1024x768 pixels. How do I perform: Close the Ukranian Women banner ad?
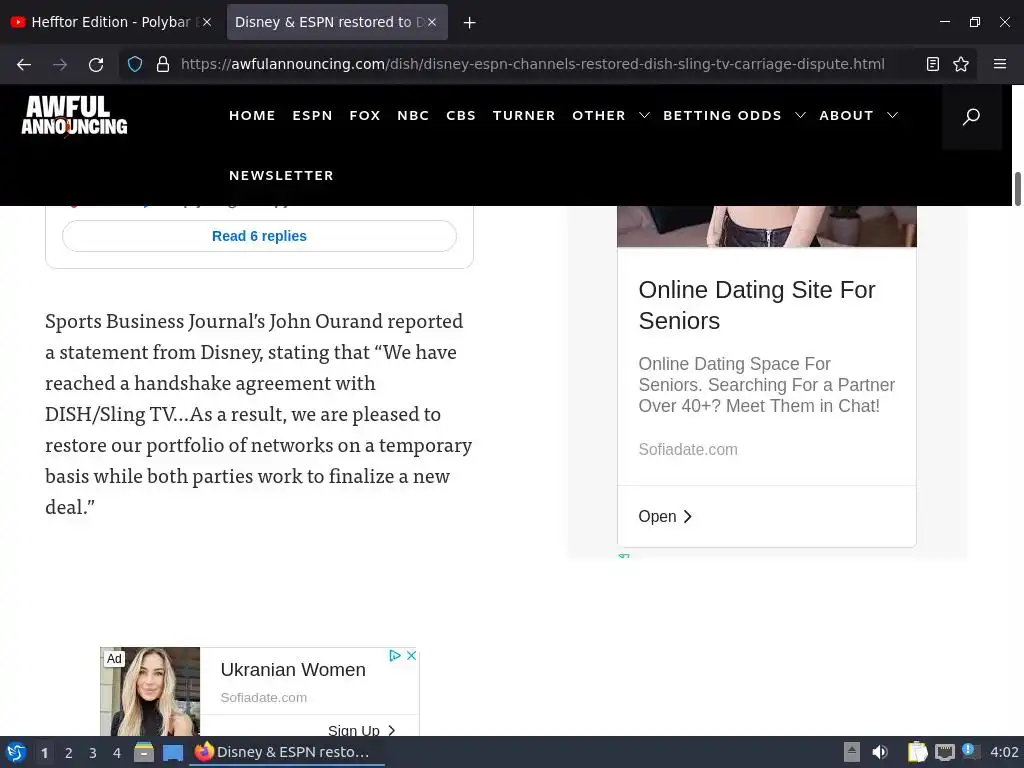[411, 655]
